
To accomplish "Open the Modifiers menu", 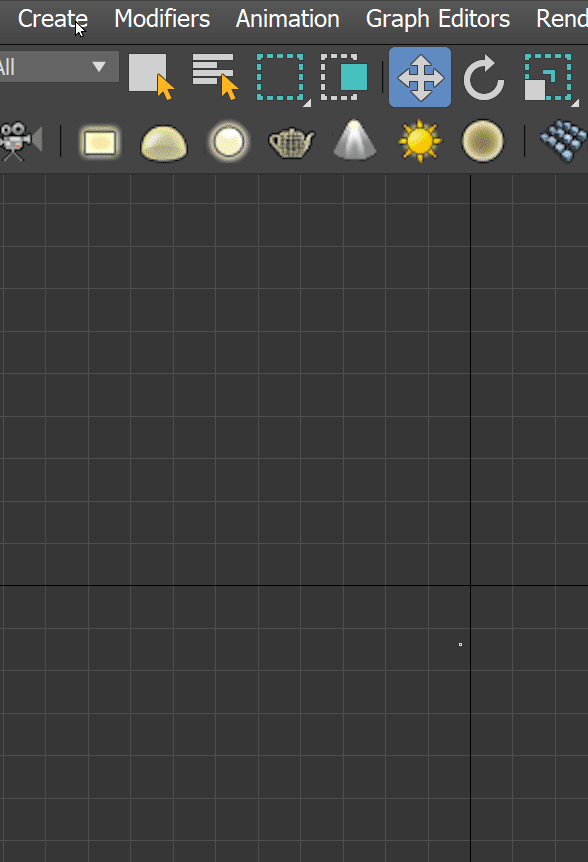I will click(162, 19).
